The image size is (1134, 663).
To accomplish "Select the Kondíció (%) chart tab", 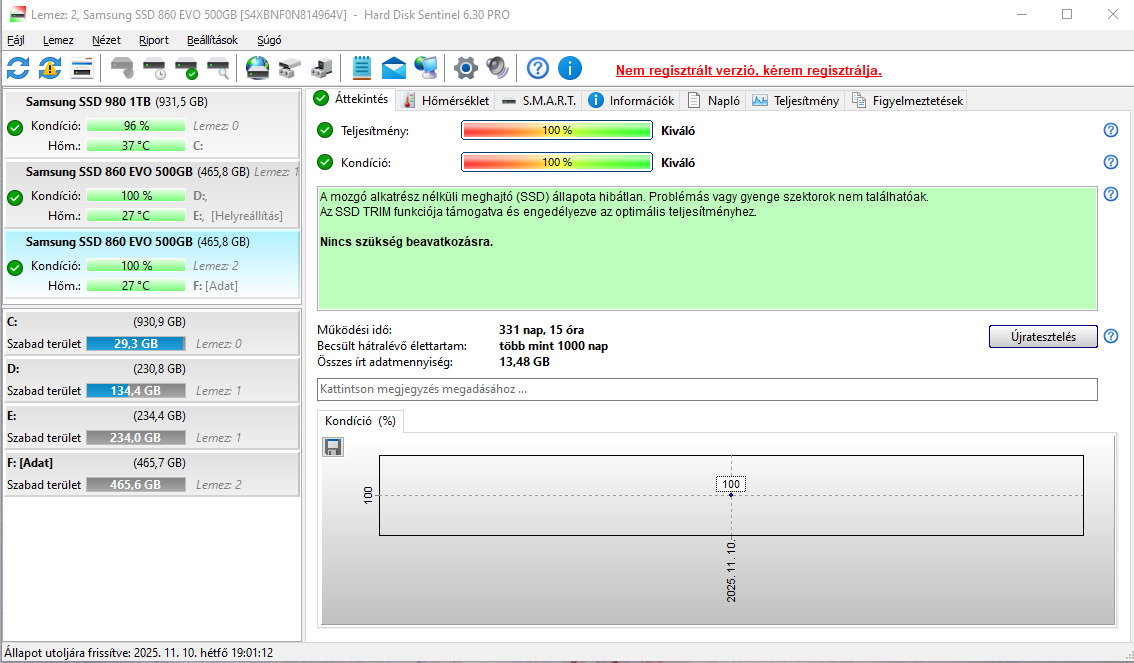I will pos(361,421).
